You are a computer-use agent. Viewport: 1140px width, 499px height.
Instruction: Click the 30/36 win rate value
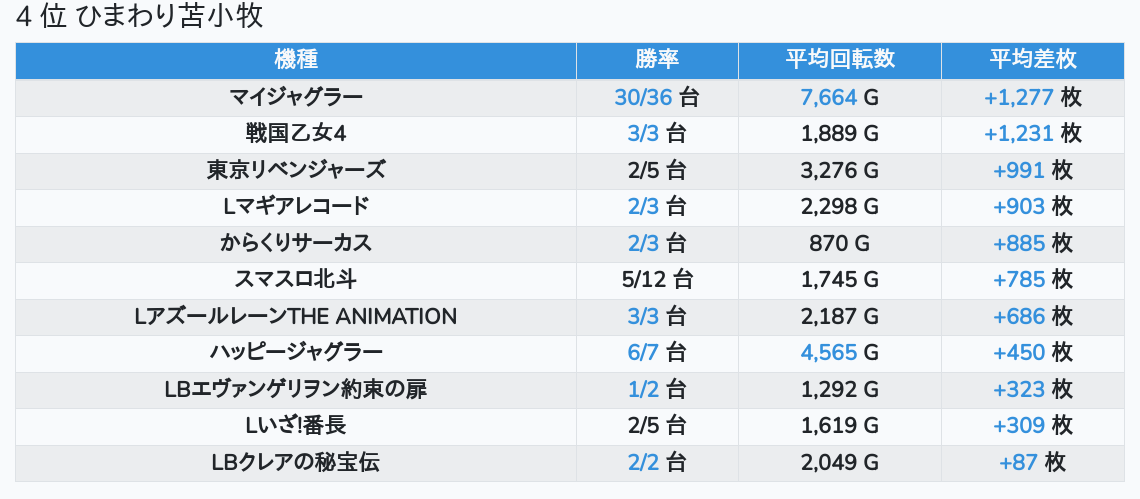coord(644,97)
